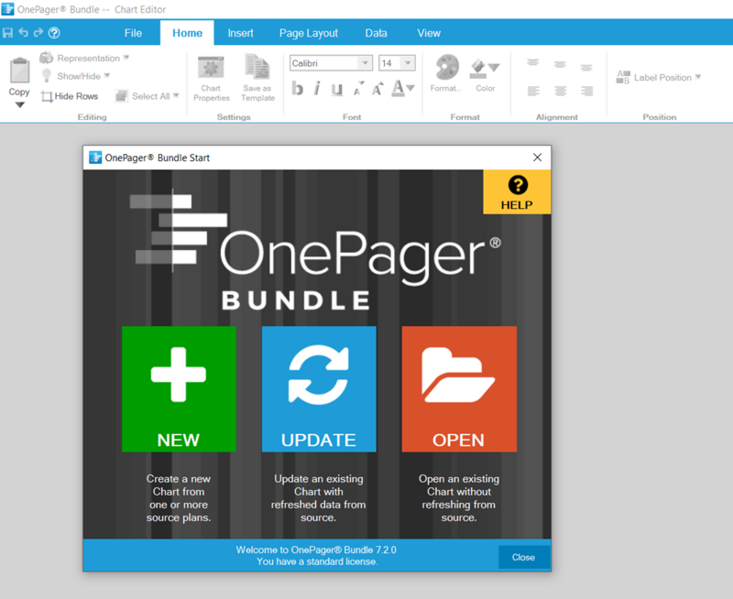733x599 pixels.
Task: Click the font color A button
Action: 398,88
